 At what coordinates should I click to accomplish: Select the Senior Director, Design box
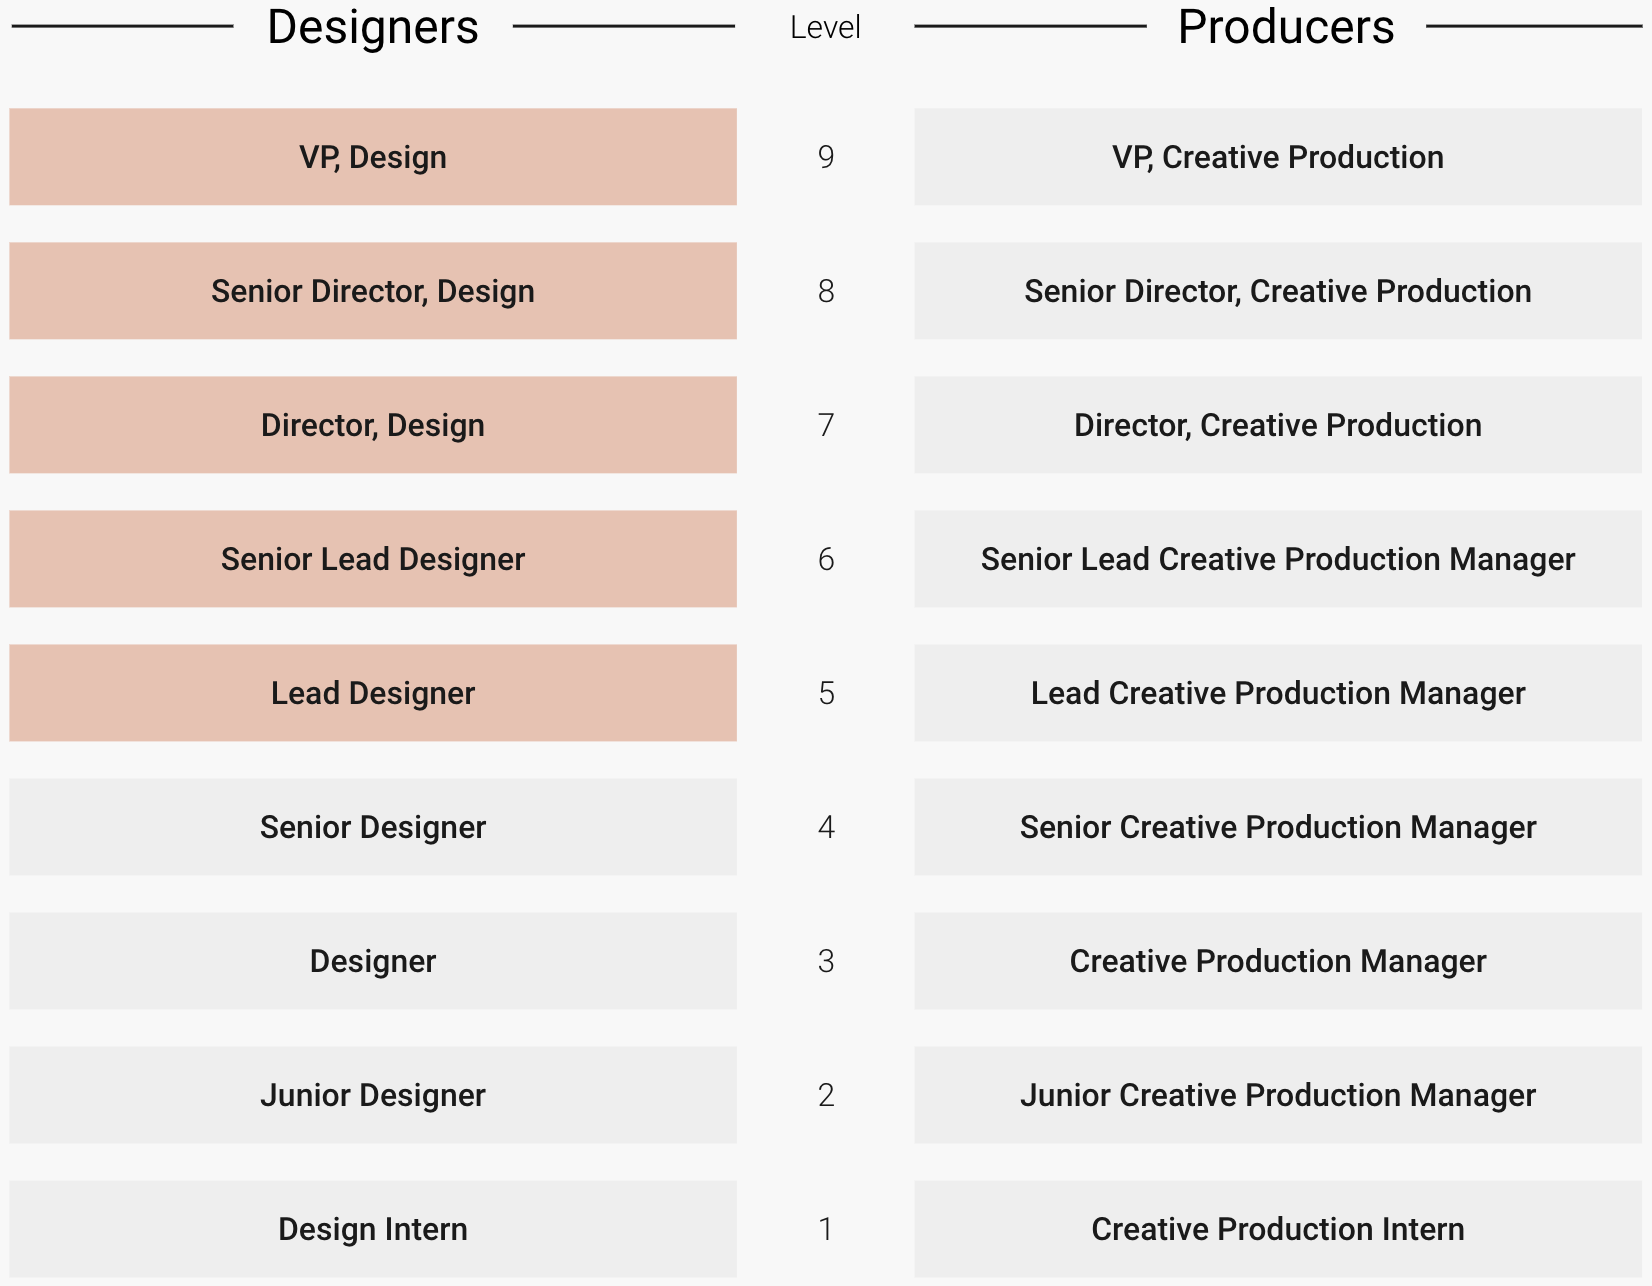[x=372, y=291]
